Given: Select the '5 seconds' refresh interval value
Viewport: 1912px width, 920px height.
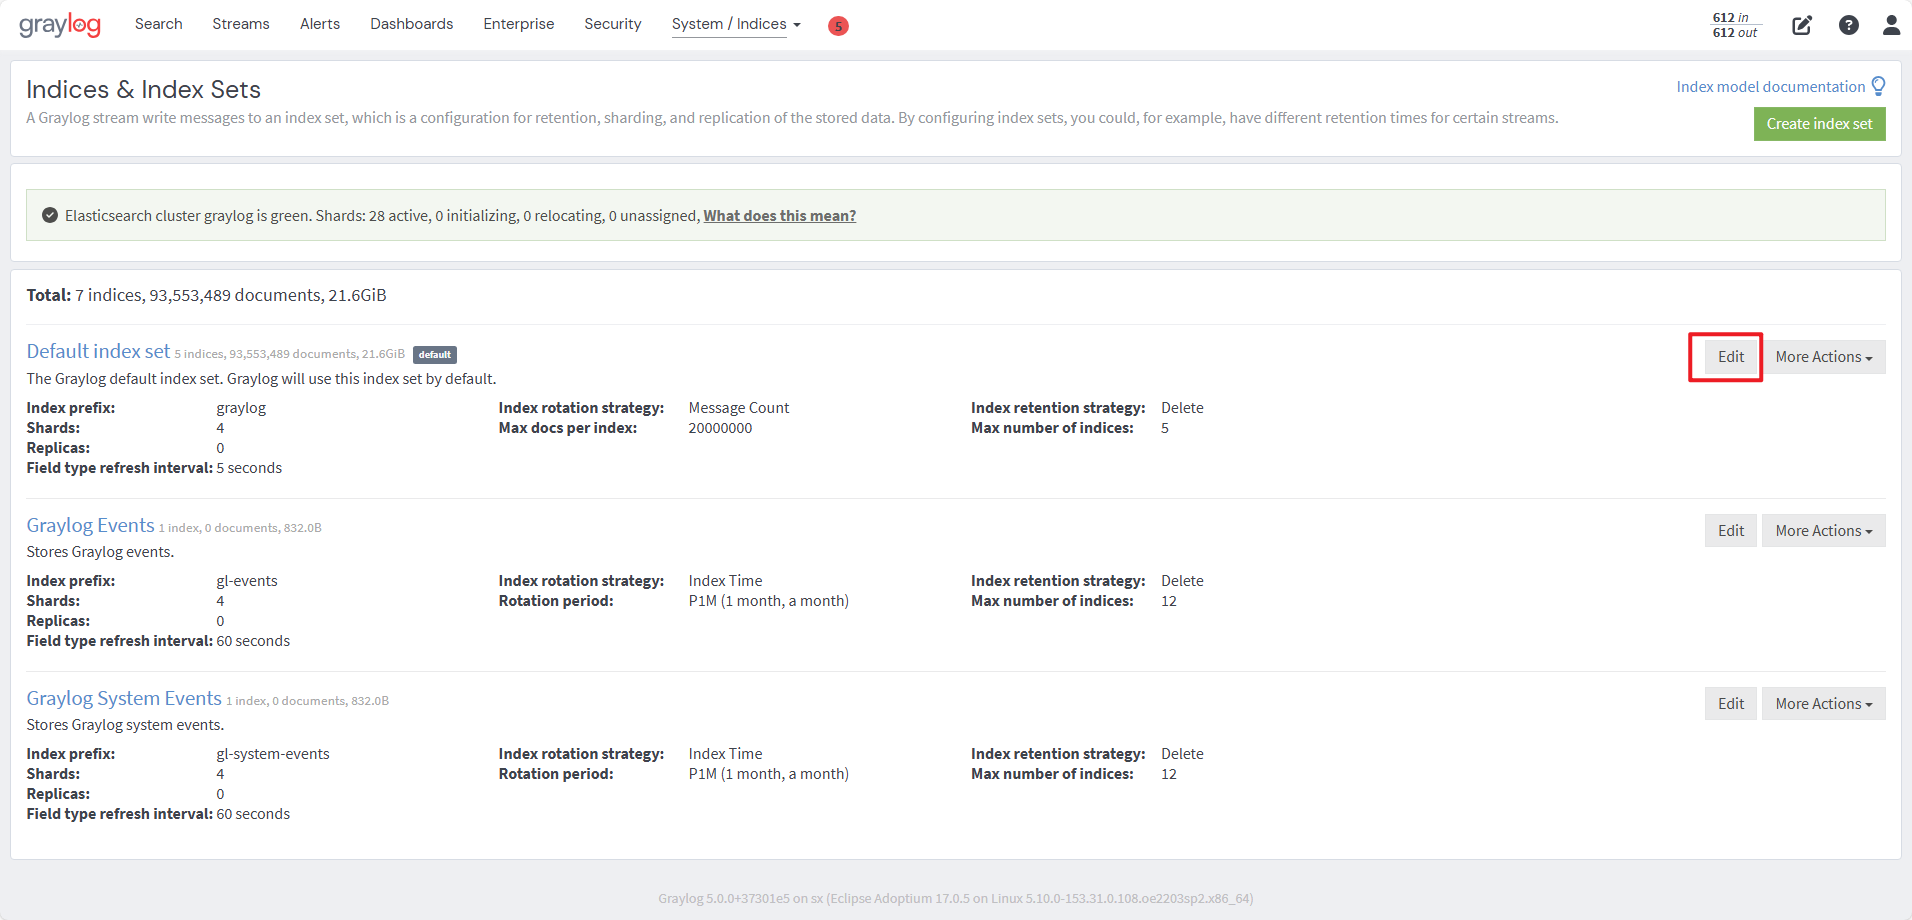Looking at the screenshot, I should click(249, 468).
